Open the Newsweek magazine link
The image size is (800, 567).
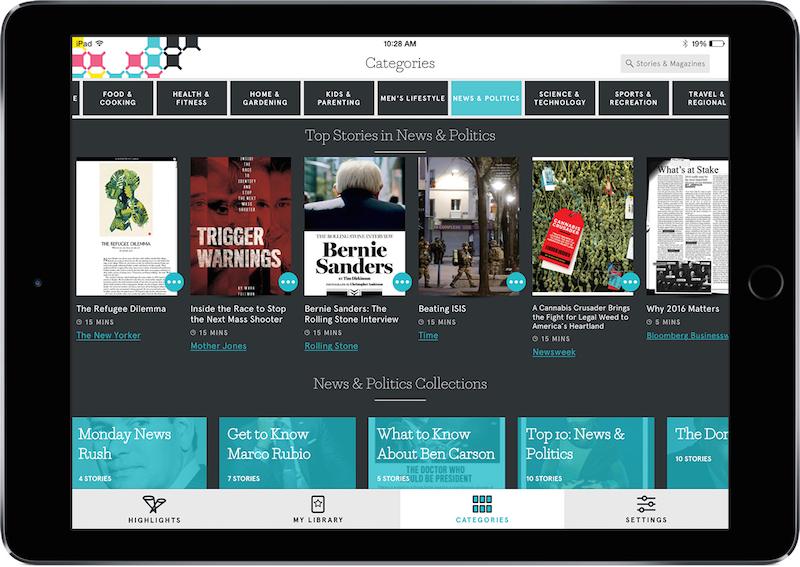point(554,352)
